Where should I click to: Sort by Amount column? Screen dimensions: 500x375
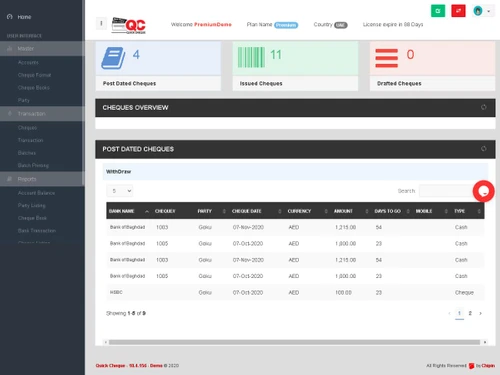pos(351,211)
